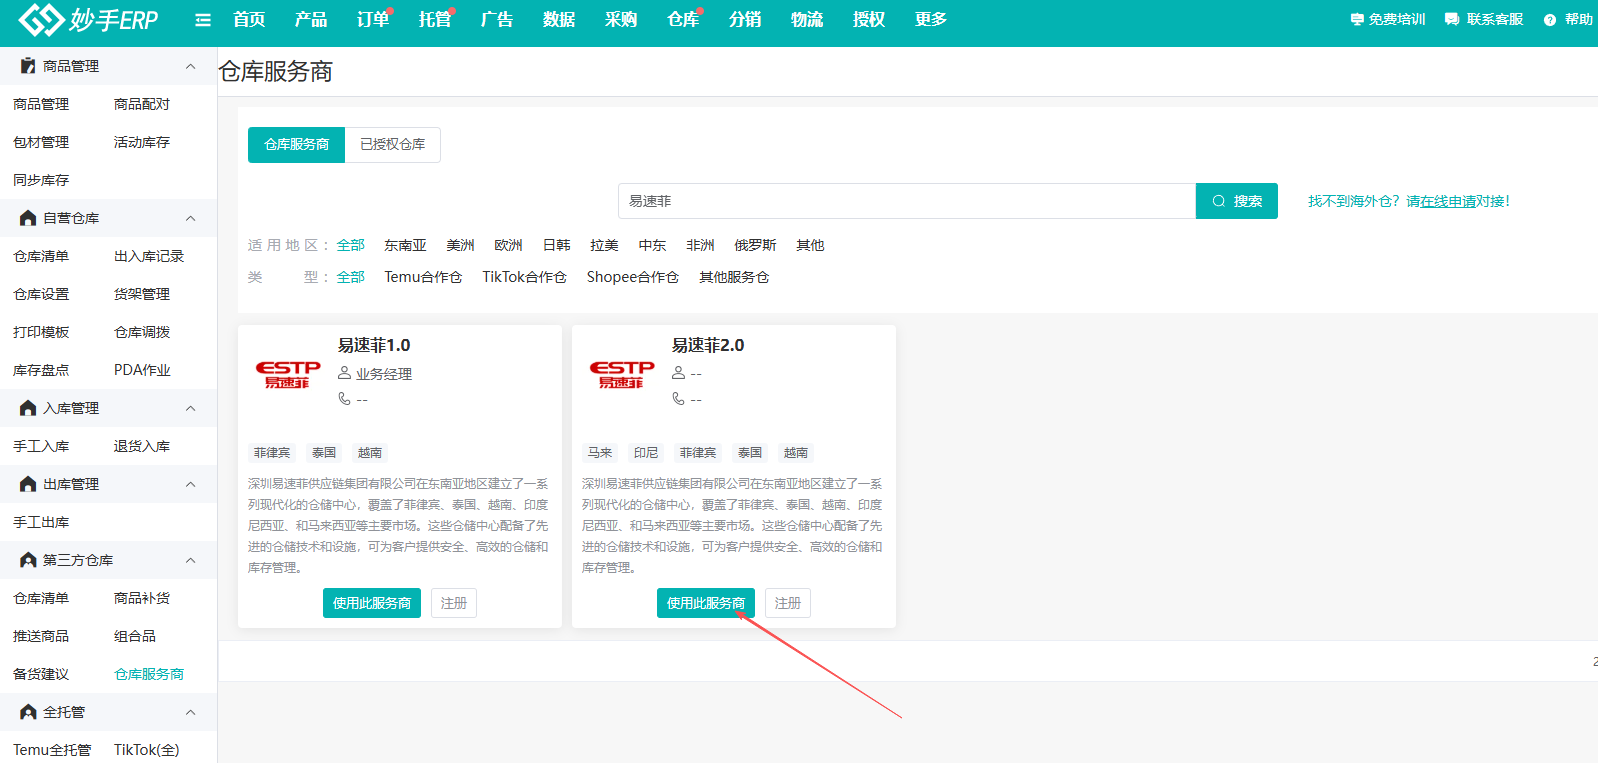Screen dimensions: 1598x763
Task: Click 注册 on 易速菲1.0 card
Action: click(454, 603)
